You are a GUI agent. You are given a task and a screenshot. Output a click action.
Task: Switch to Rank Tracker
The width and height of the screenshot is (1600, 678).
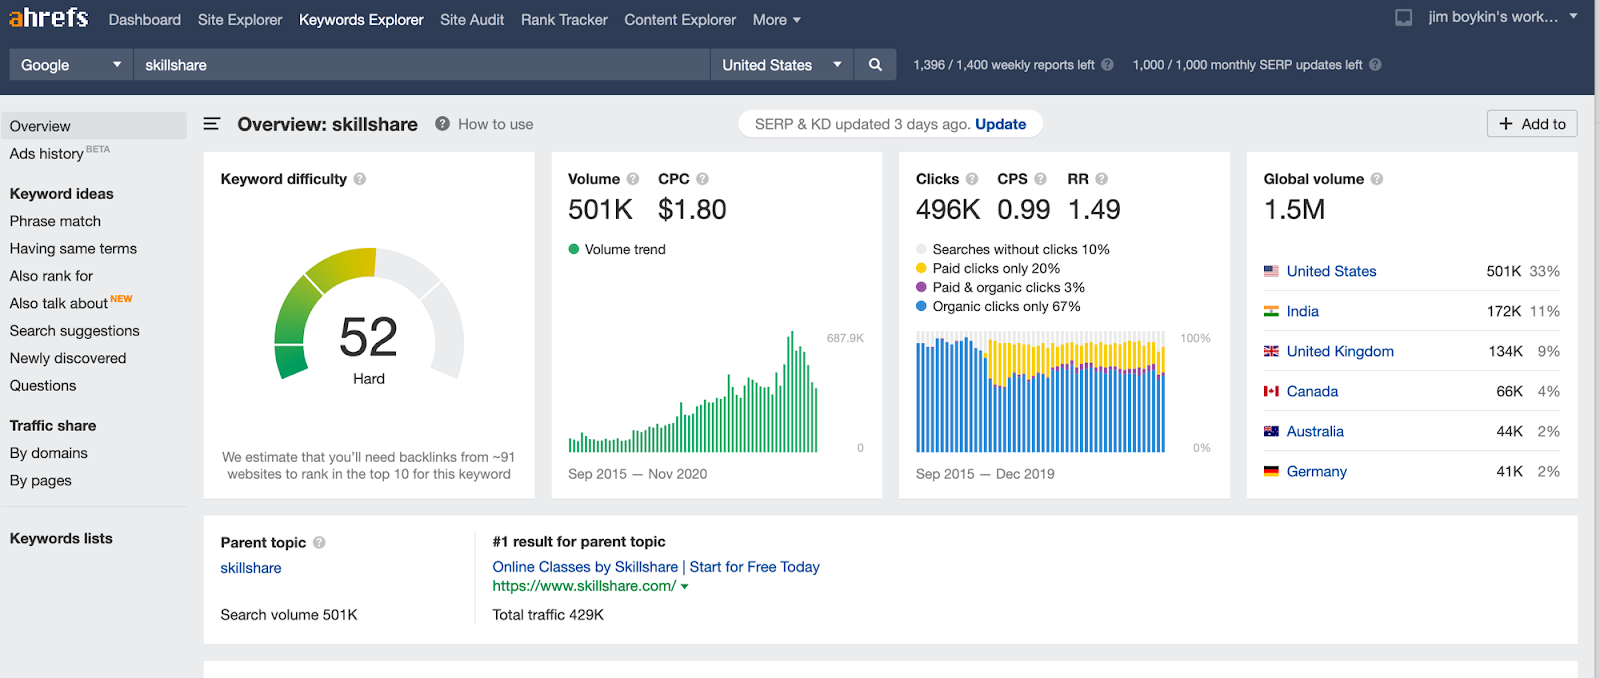tap(564, 20)
